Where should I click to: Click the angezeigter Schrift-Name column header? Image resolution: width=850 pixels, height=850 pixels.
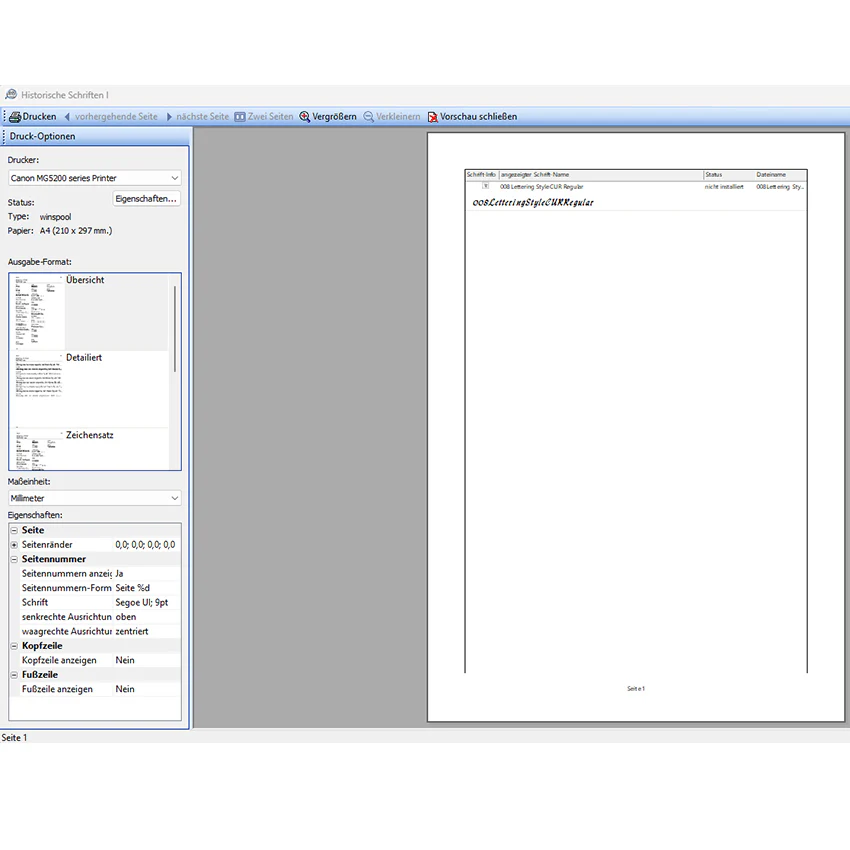click(x=535, y=175)
